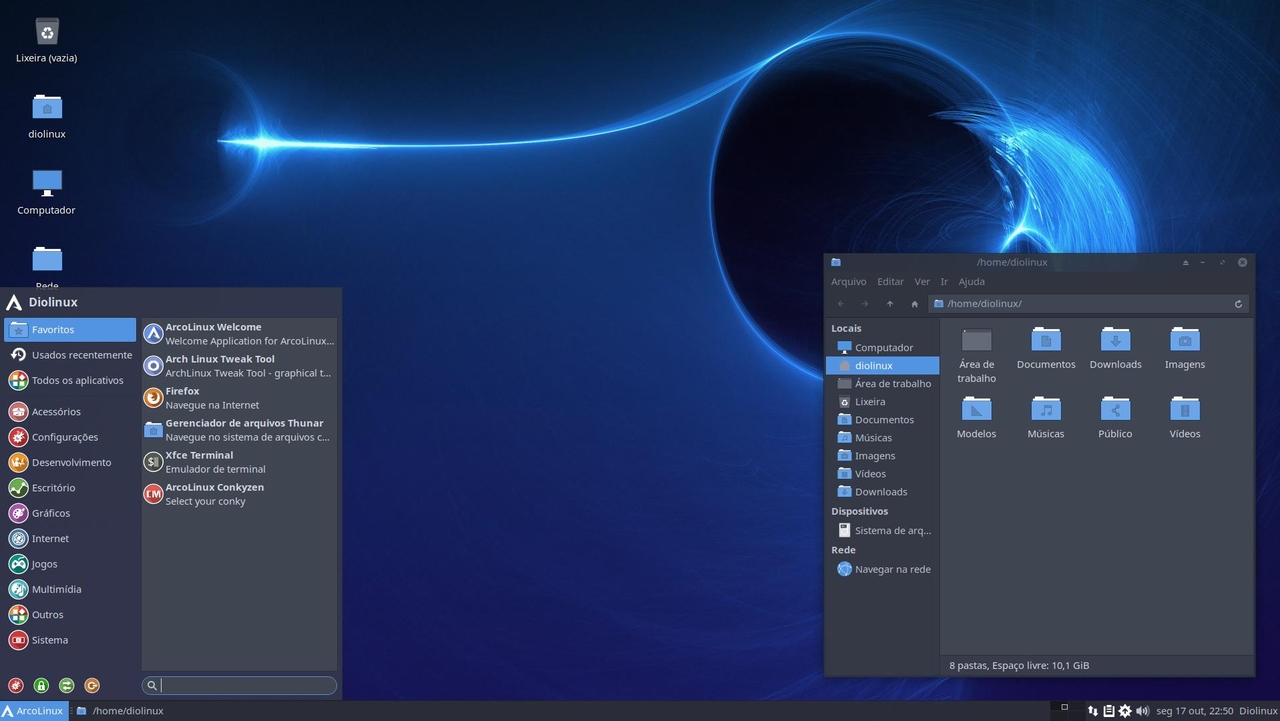The width and height of the screenshot is (1280, 721).
Task: Open the Computador desktop icon
Action: pos(46,188)
